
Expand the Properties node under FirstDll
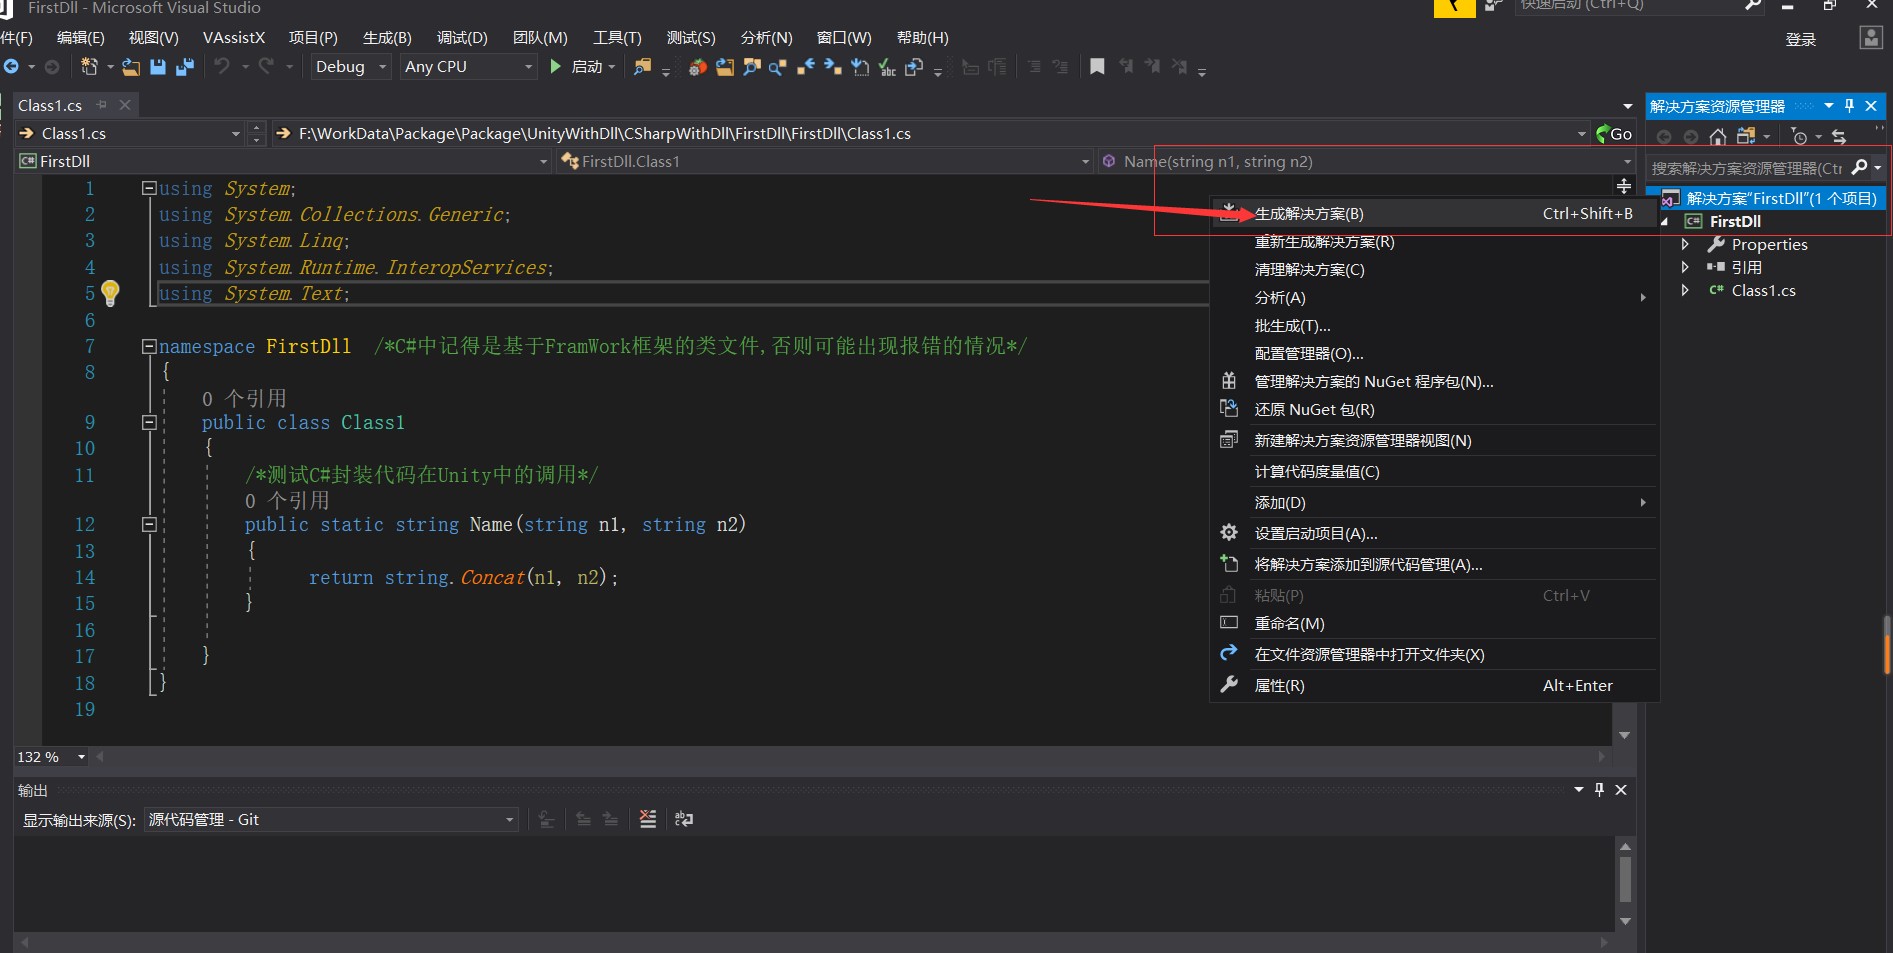pos(1685,244)
